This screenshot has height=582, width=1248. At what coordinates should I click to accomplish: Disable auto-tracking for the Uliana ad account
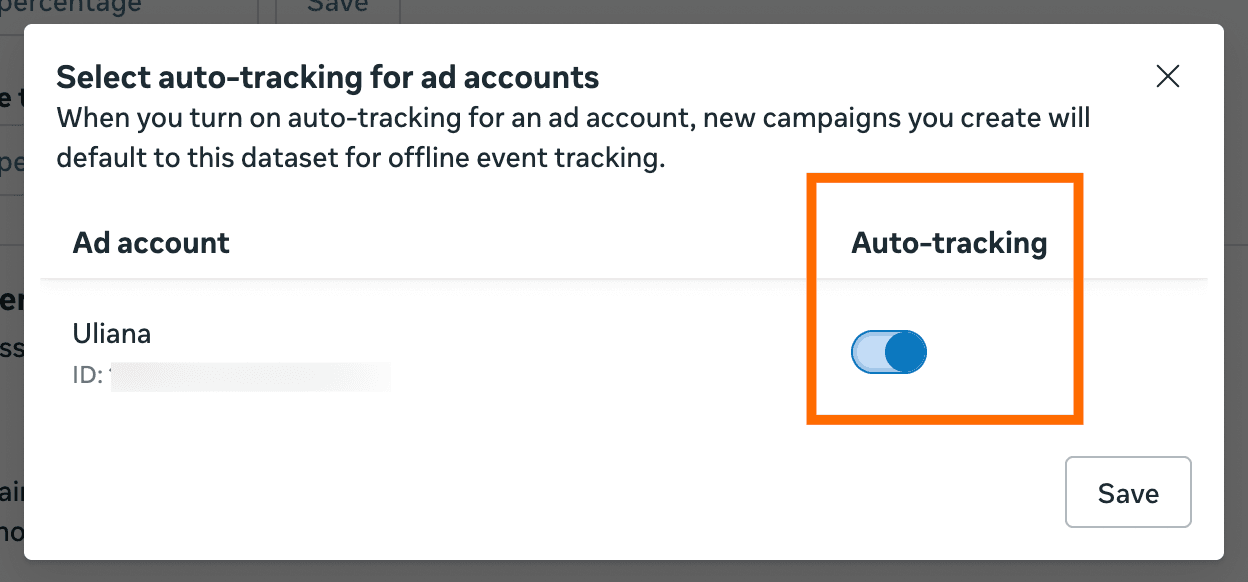click(x=888, y=352)
